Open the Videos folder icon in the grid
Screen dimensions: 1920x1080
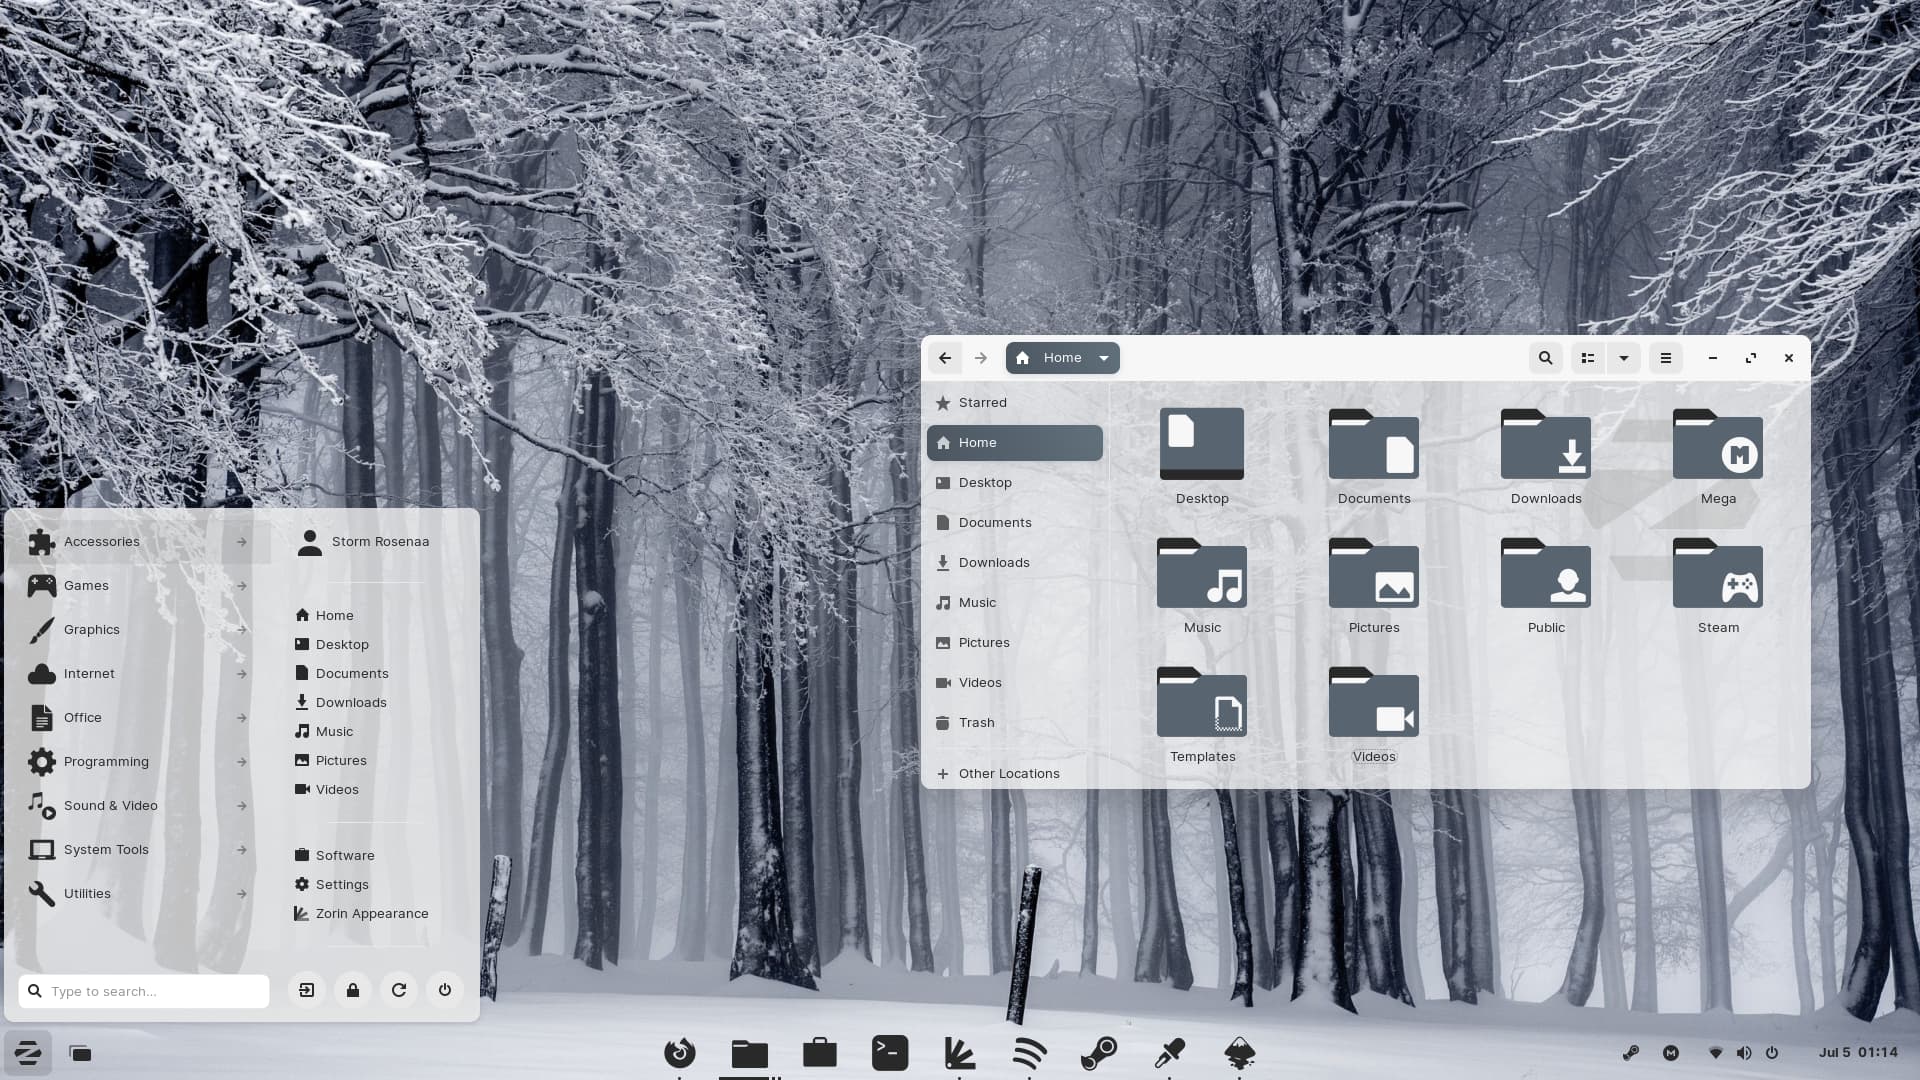(x=1374, y=702)
